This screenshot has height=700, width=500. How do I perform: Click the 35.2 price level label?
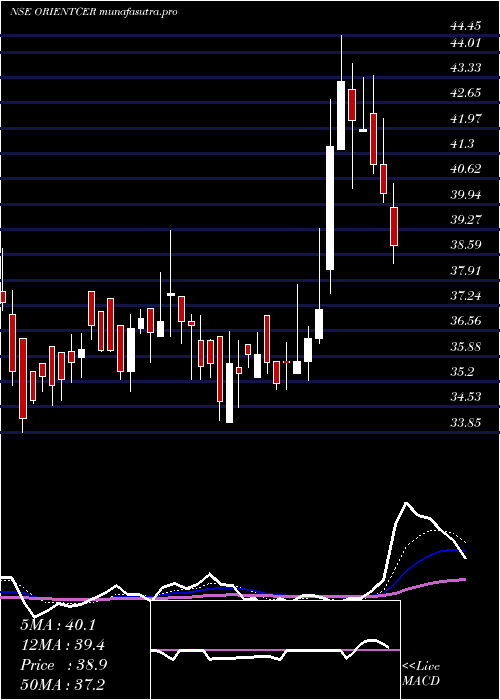[x=462, y=371]
